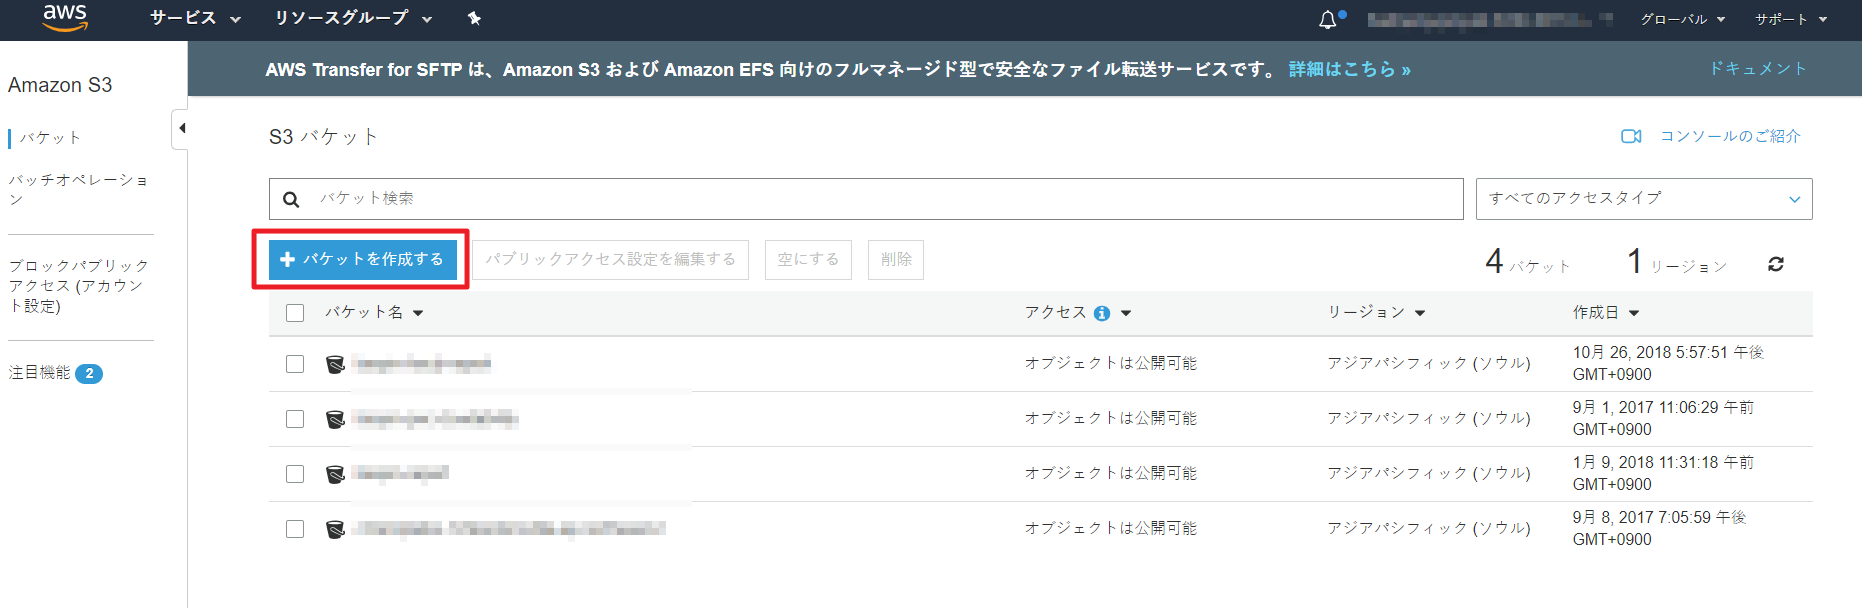1862x608 pixels.
Task: Click the AWS logo home icon
Action: pyautogui.click(x=65, y=18)
